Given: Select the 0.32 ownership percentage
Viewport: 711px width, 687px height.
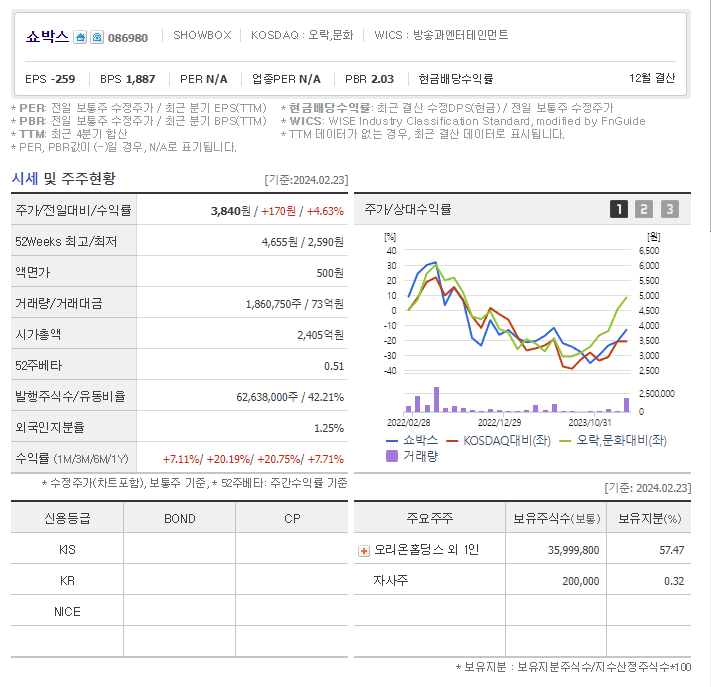Looking at the screenshot, I should 674,581.
